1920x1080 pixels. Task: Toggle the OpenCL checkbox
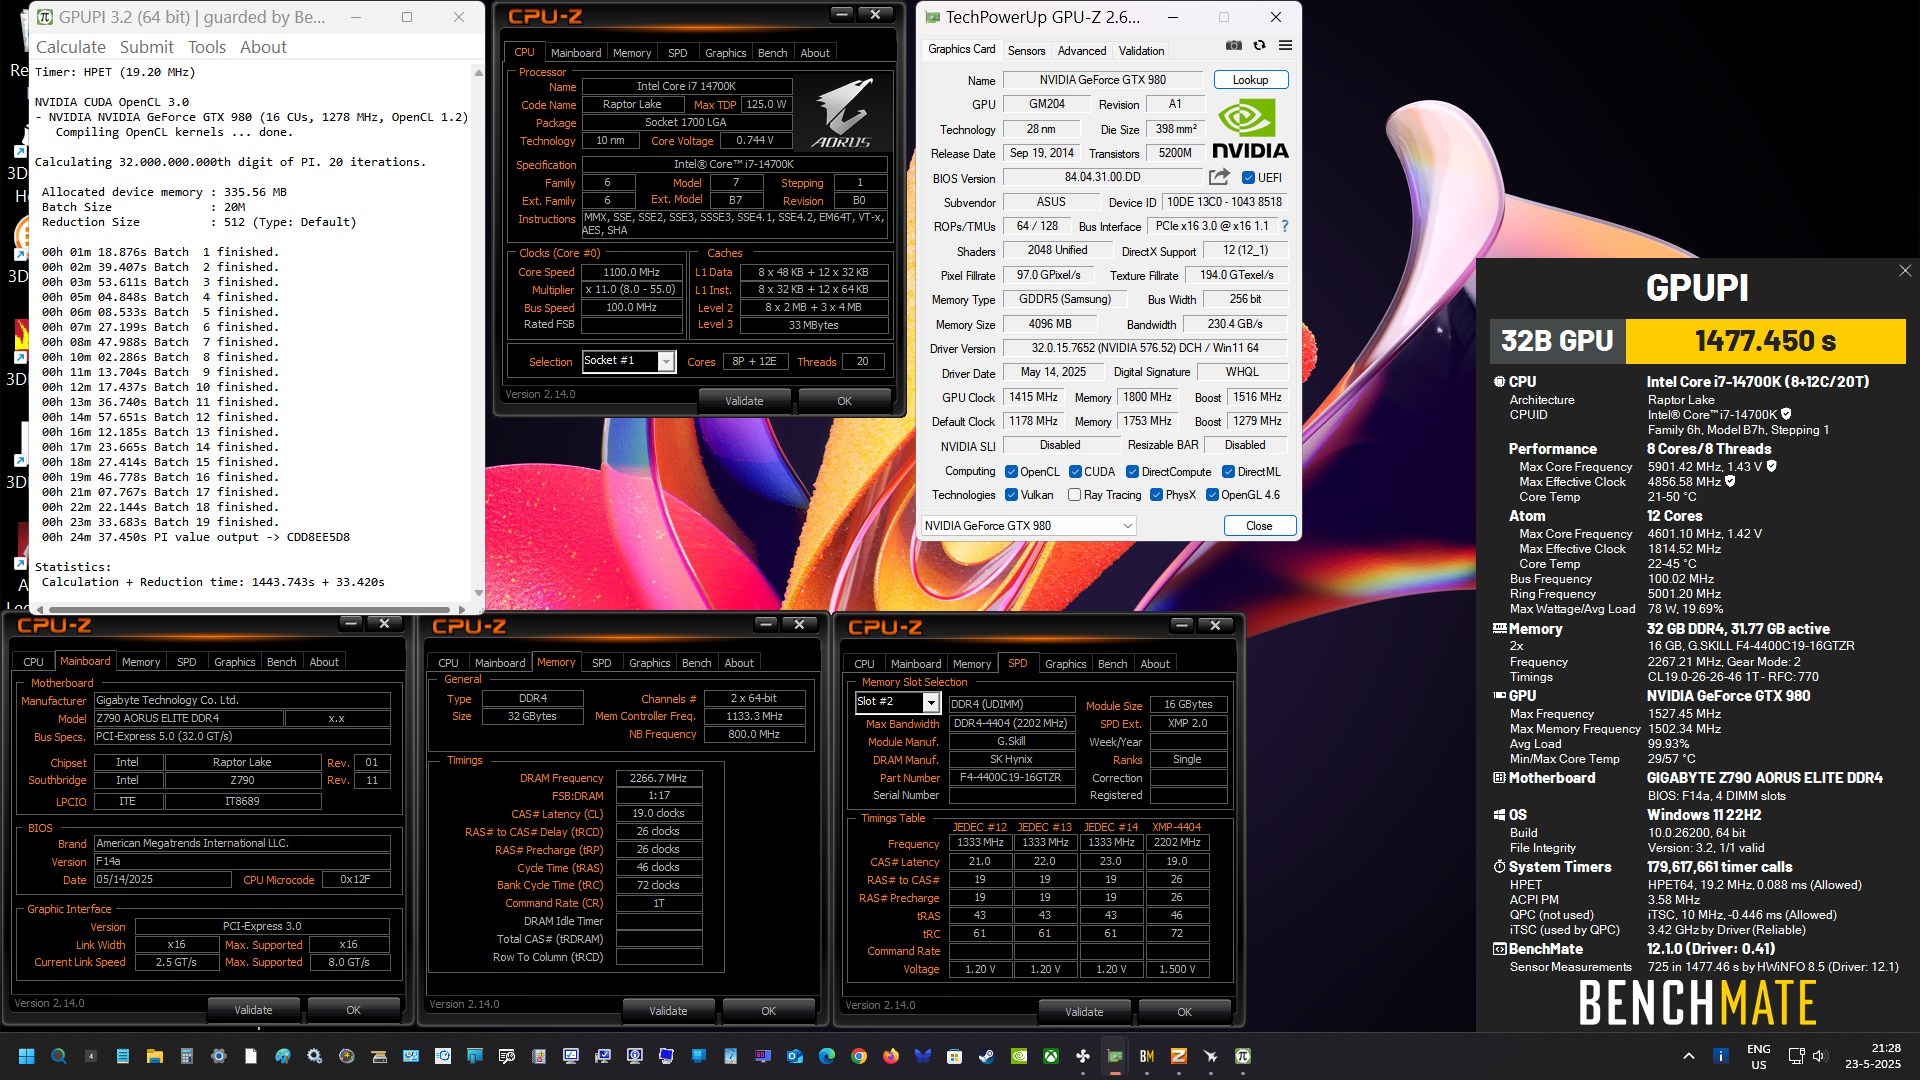tap(1011, 472)
